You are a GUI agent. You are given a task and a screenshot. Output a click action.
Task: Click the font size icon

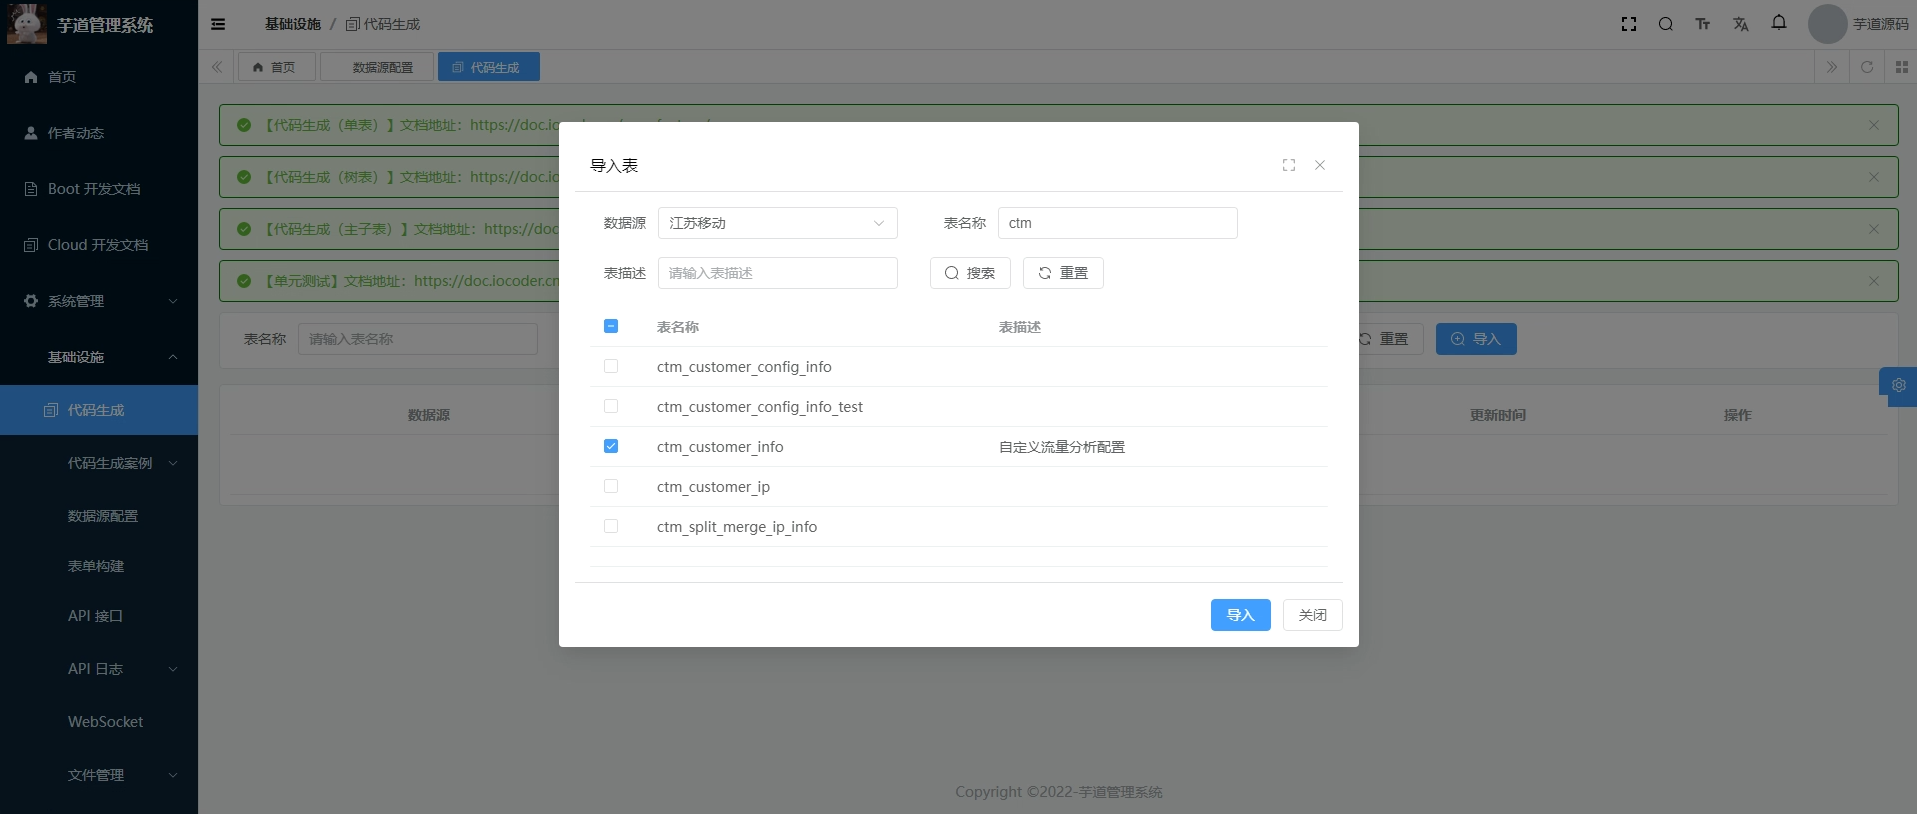[1703, 24]
